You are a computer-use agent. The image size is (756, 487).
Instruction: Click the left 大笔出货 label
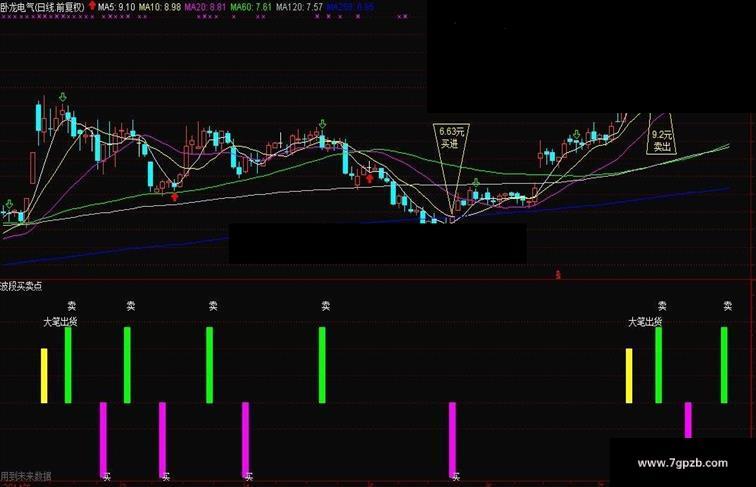click(x=60, y=322)
